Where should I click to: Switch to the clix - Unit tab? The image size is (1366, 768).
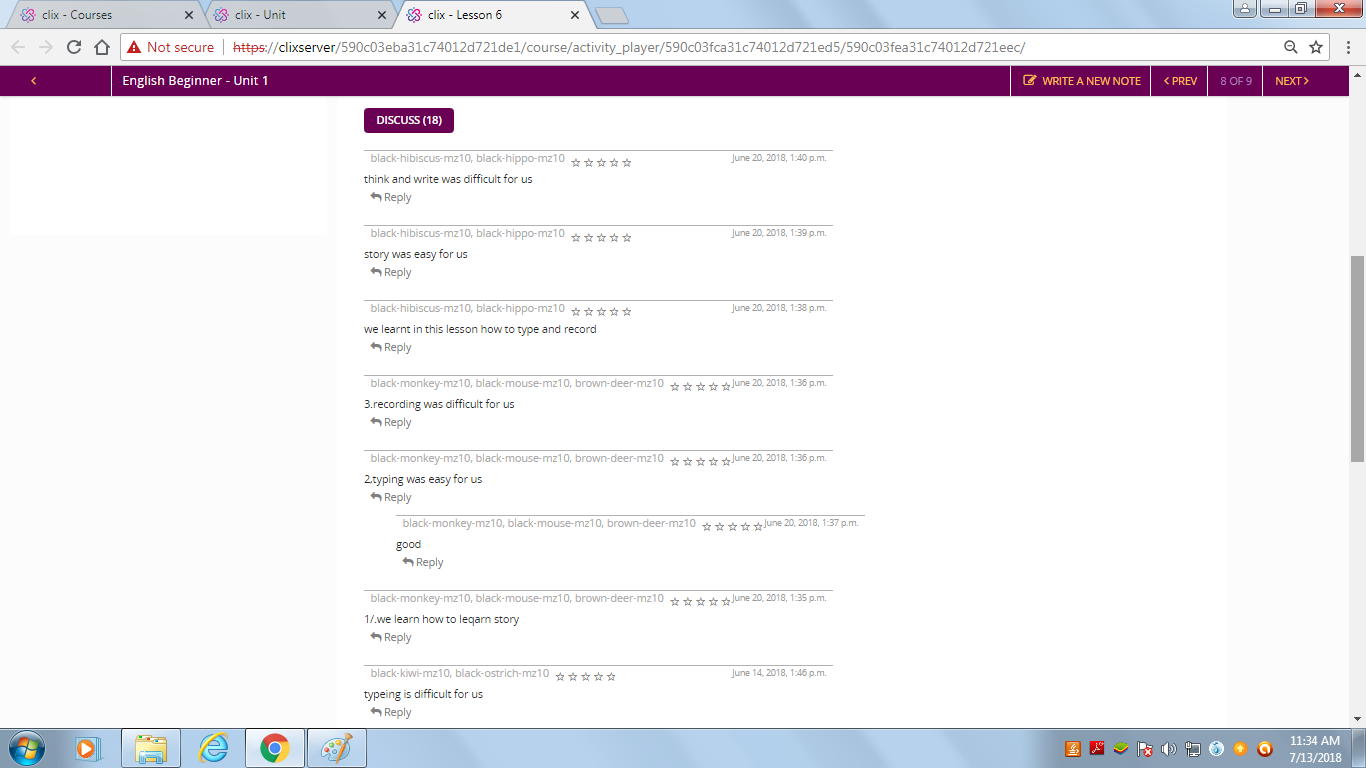point(295,15)
